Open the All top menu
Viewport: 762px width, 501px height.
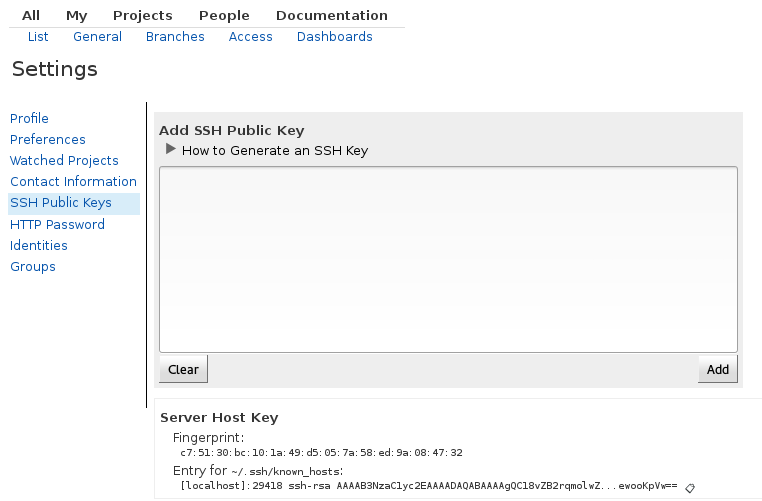click(x=31, y=16)
